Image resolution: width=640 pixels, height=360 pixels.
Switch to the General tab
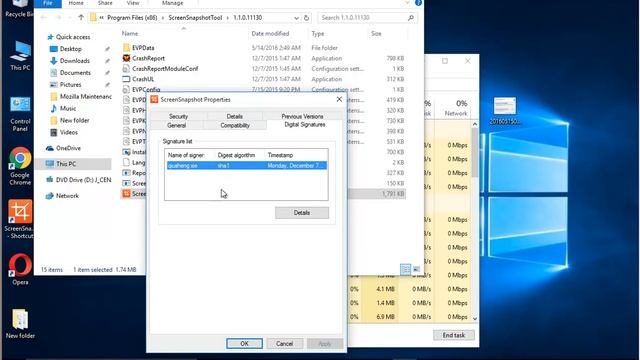[x=176, y=125]
